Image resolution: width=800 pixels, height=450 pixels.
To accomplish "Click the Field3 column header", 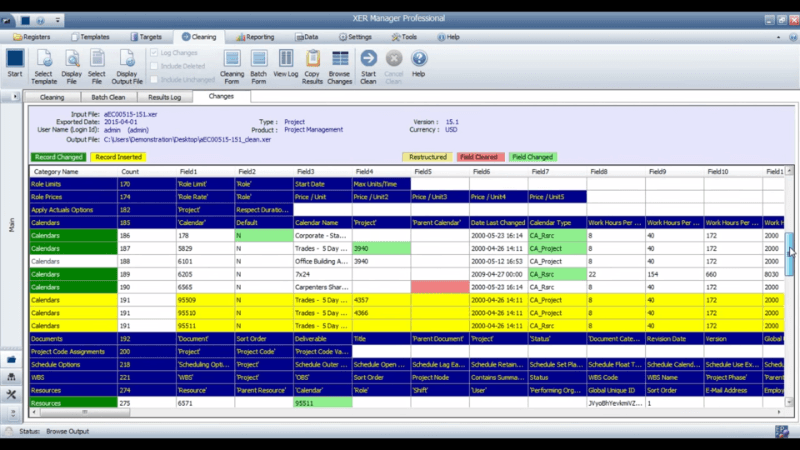I will (322, 171).
